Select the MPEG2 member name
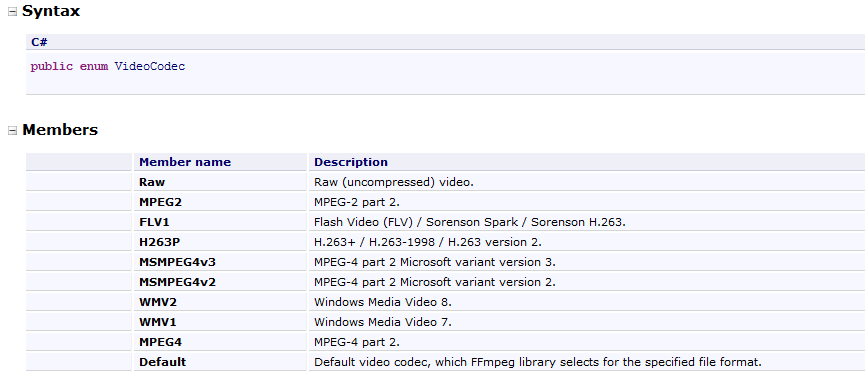 click(161, 202)
